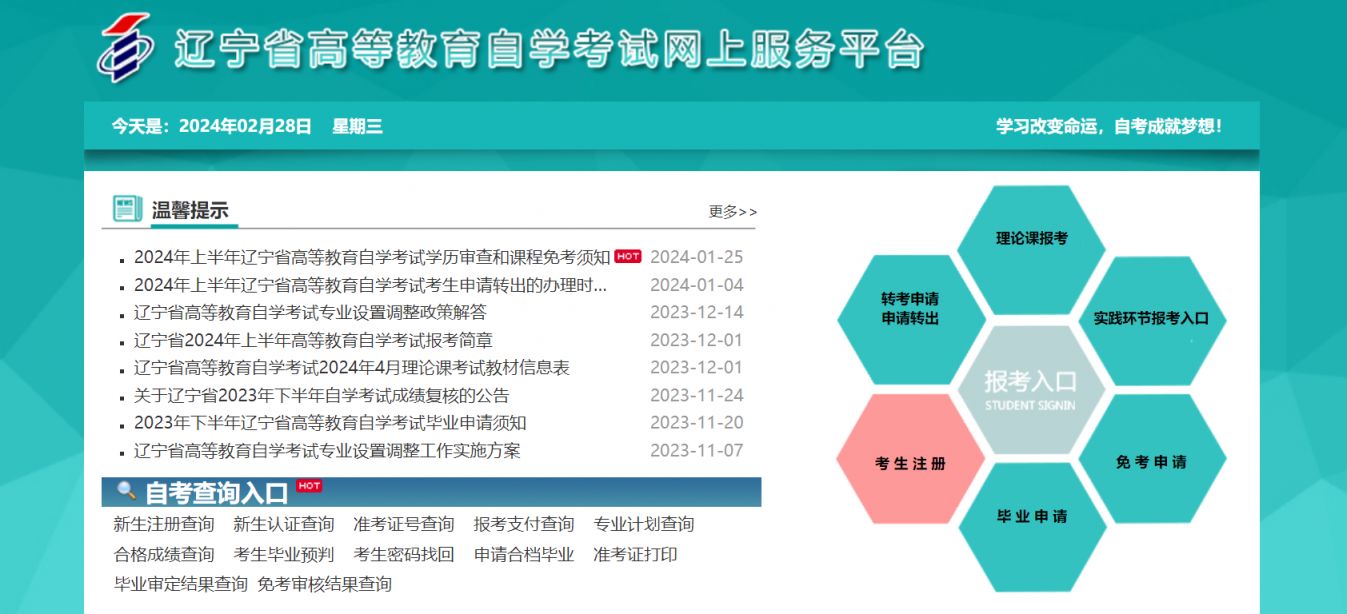This screenshot has width=1347, height=614.
Task: Go to 毕业审定结果查询
Action: click(181, 584)
